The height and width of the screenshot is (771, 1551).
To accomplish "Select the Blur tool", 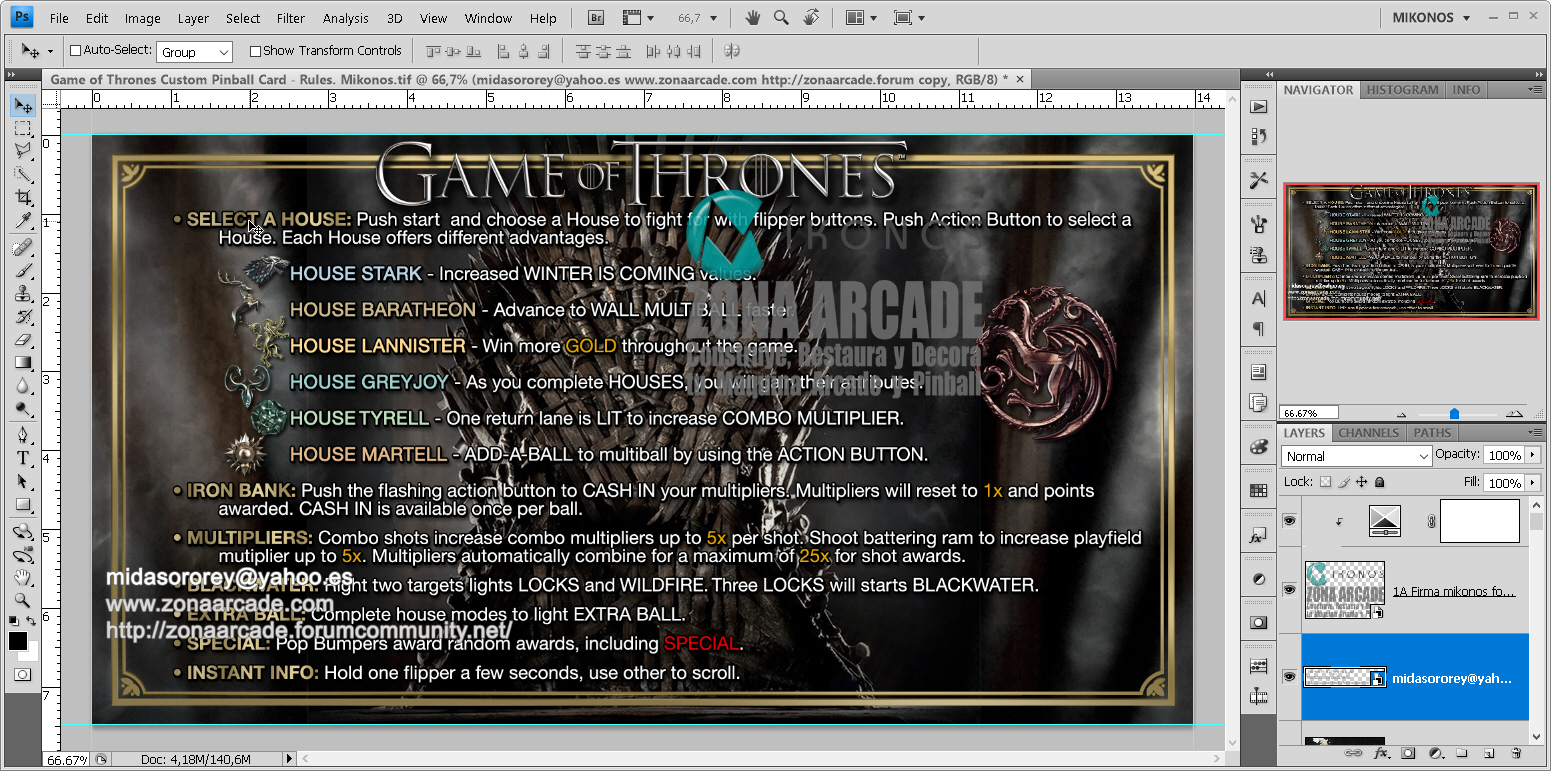I will click(x=23, y=386).
